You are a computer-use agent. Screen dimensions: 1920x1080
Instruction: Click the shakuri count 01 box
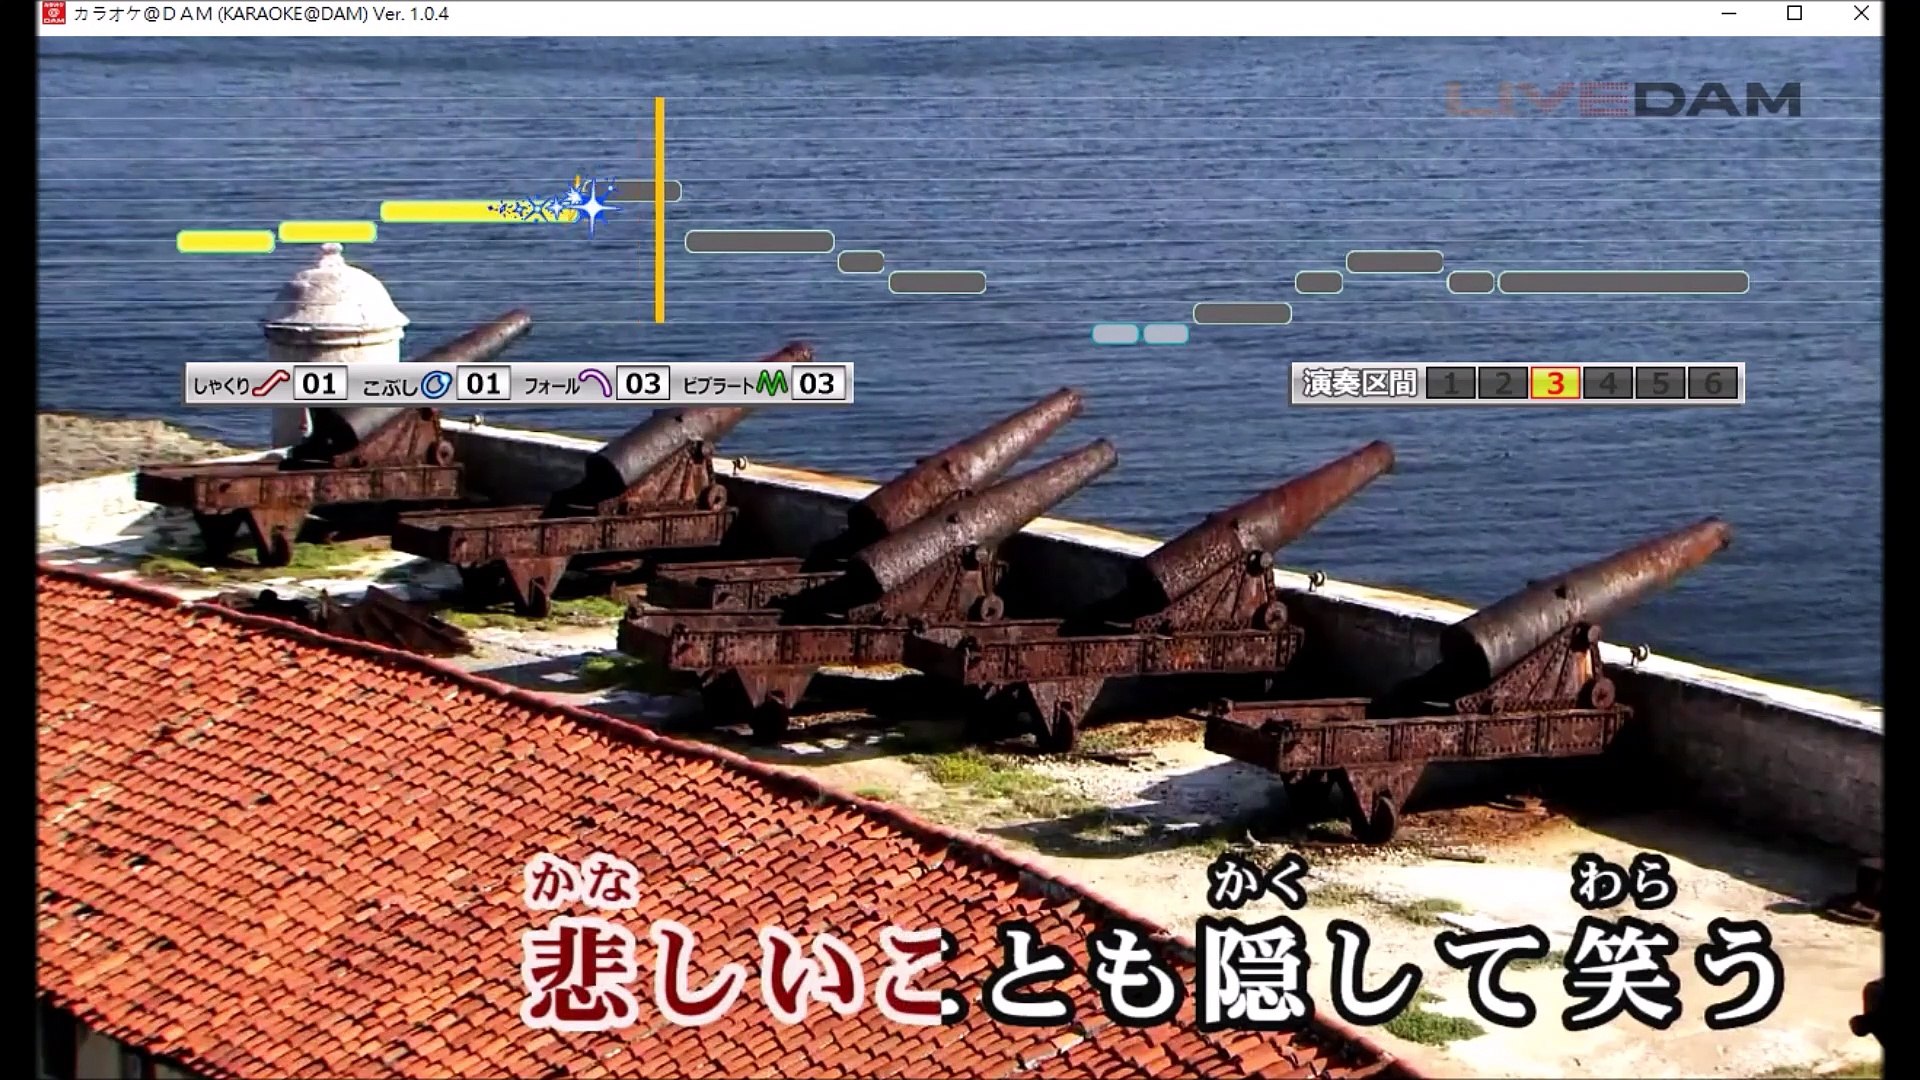pyautogui.click(x=320, y=384)
